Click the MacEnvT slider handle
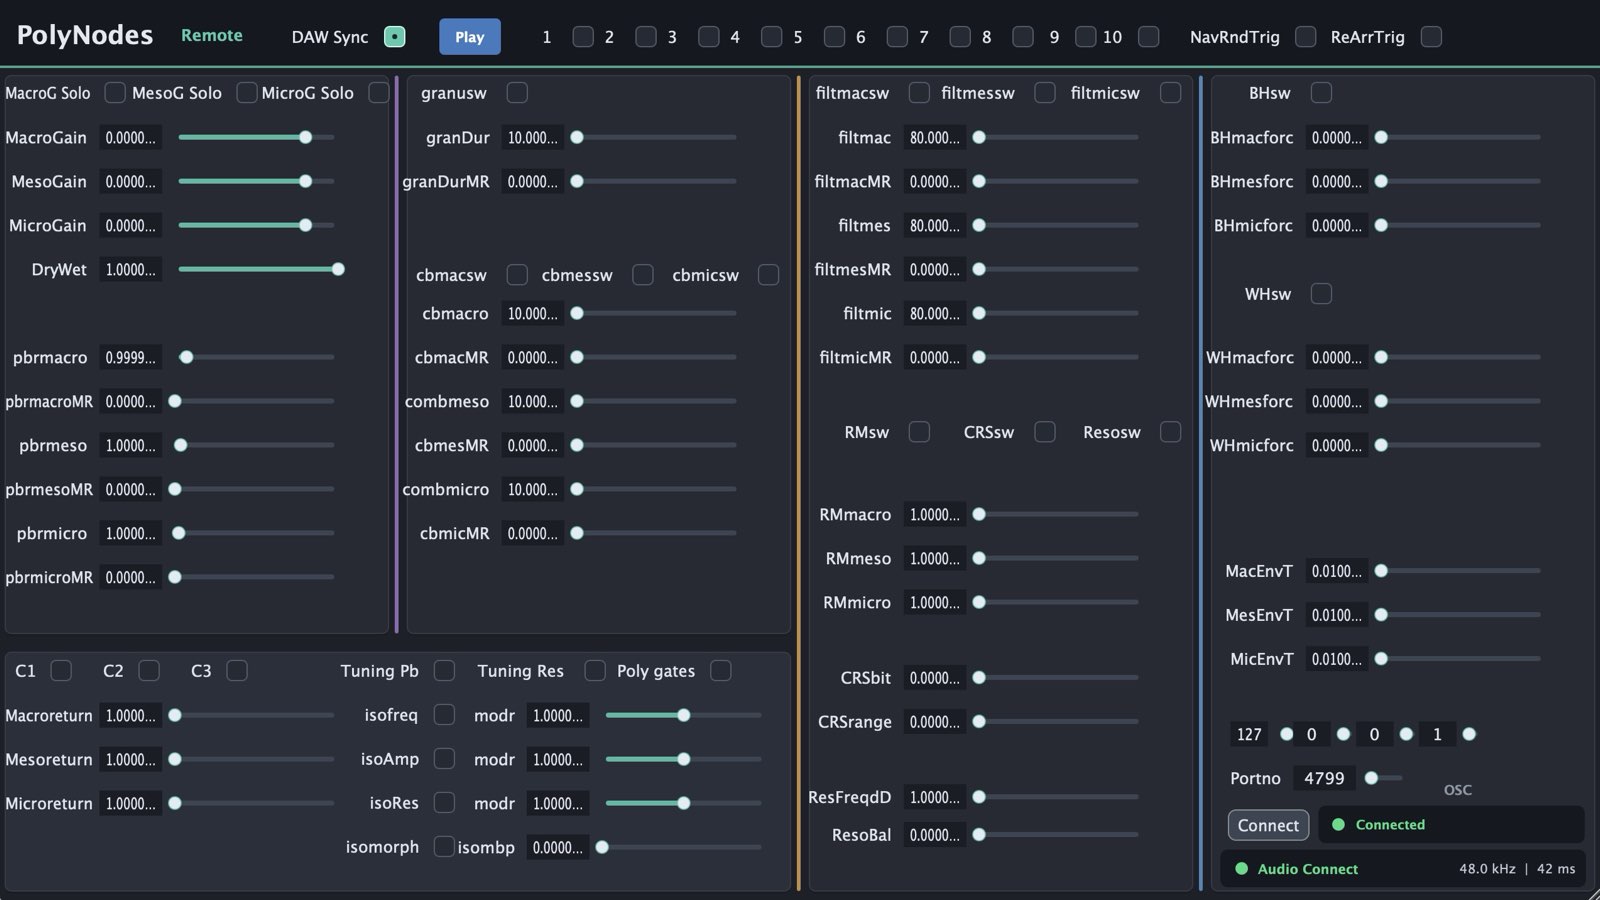The image size is (1600, 900). (x=1381, y=571)
